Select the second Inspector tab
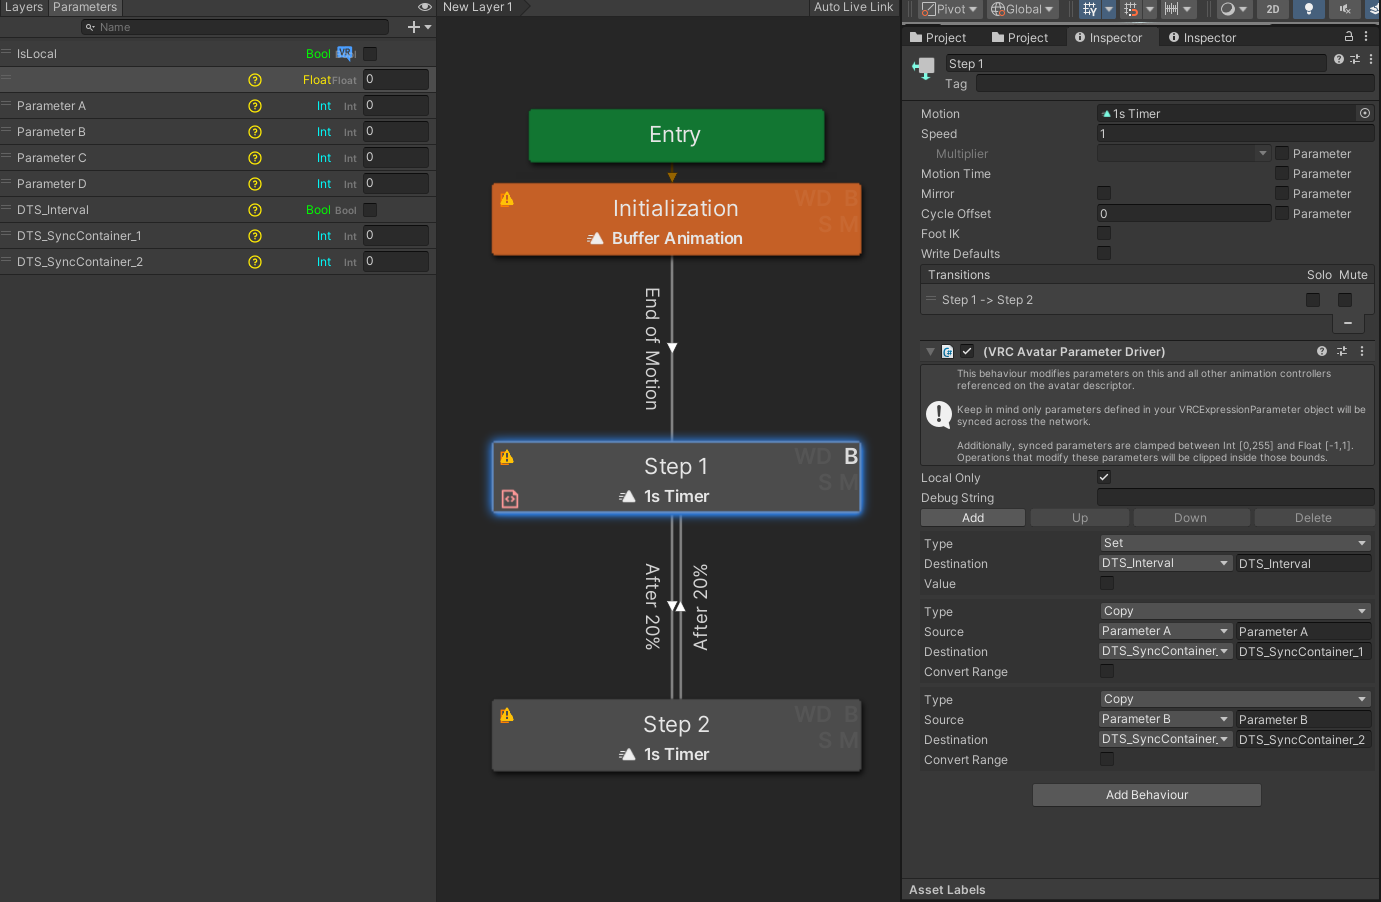1381x902 pixels. tap(1202, 37)
